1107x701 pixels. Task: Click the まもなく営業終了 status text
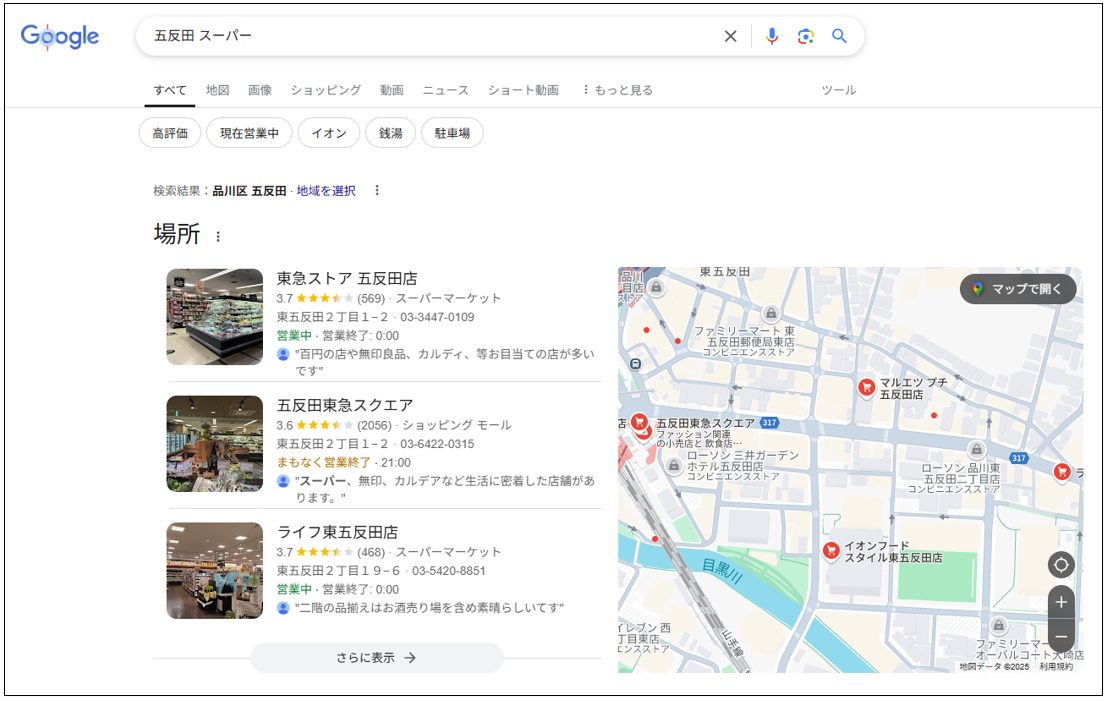[323, 463]
